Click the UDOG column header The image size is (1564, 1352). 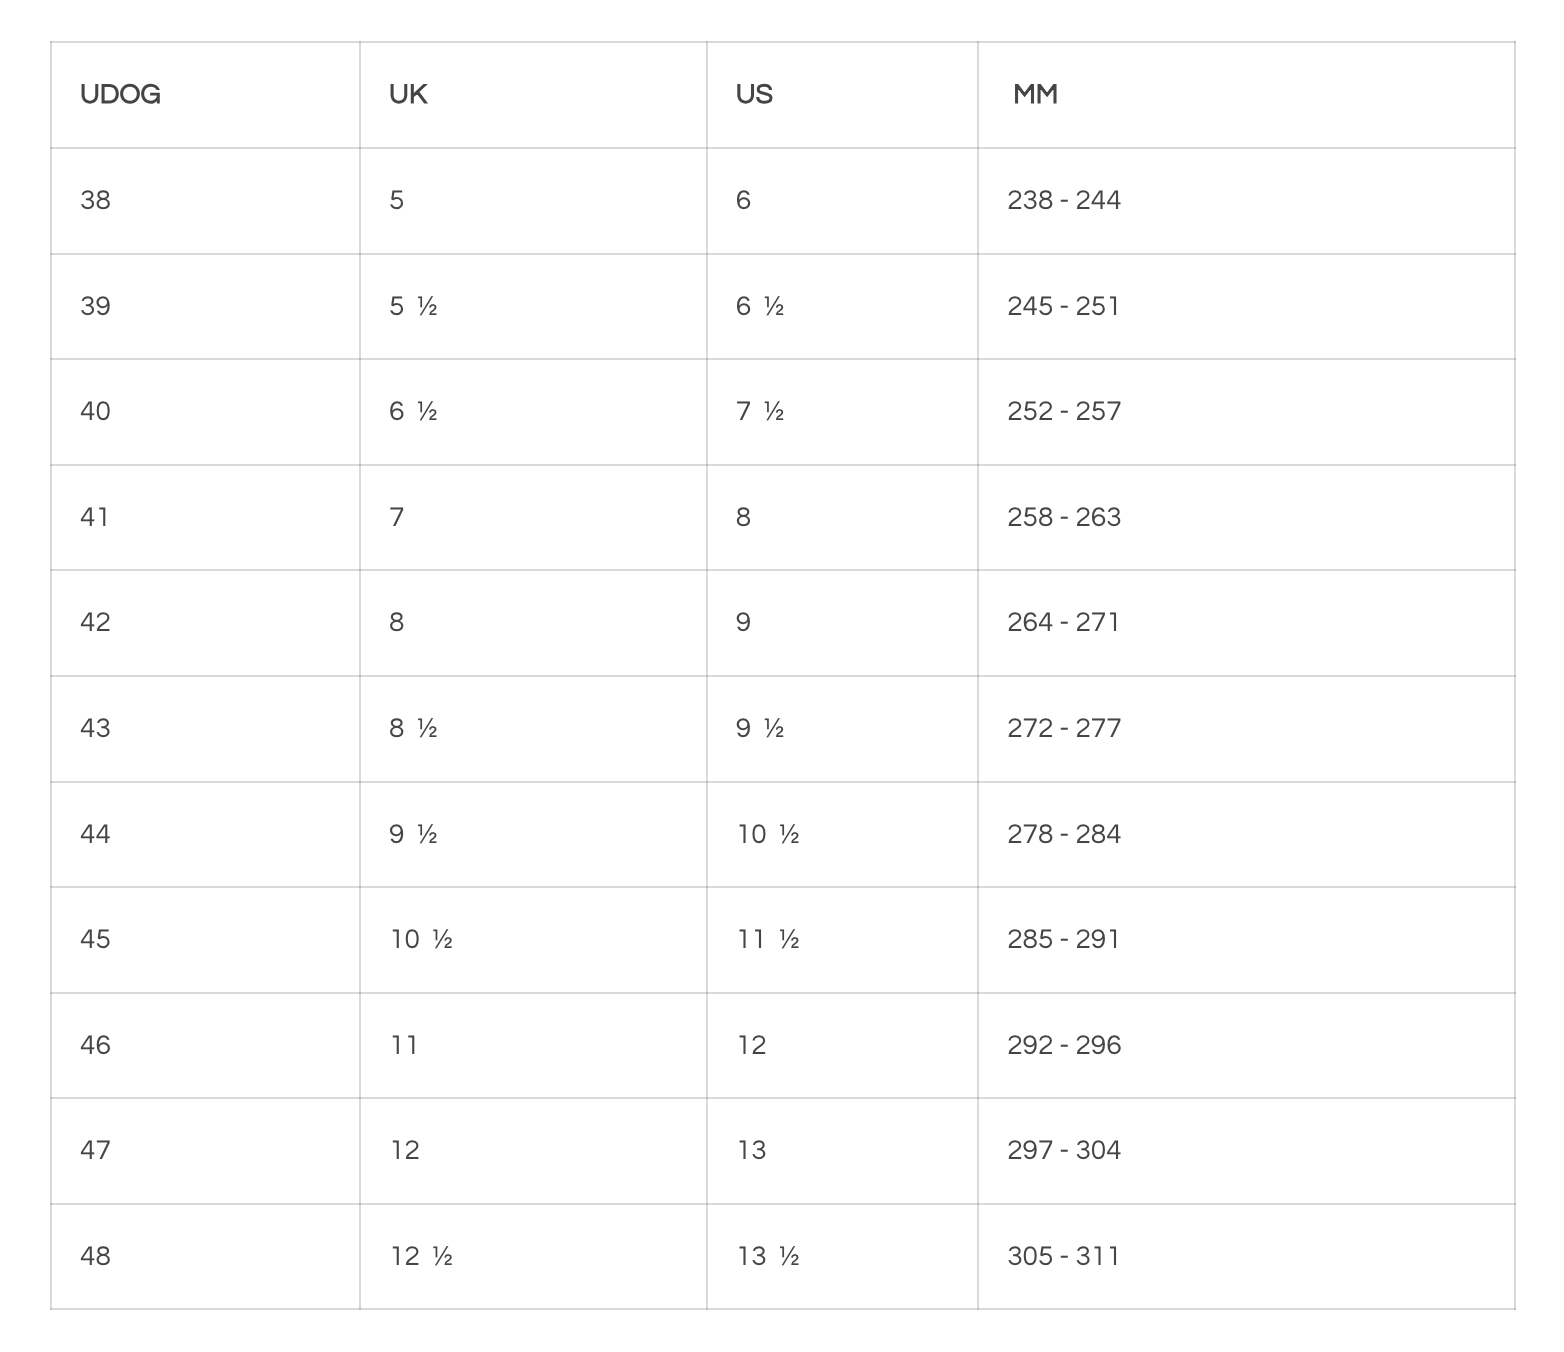[x=120, y=94]
